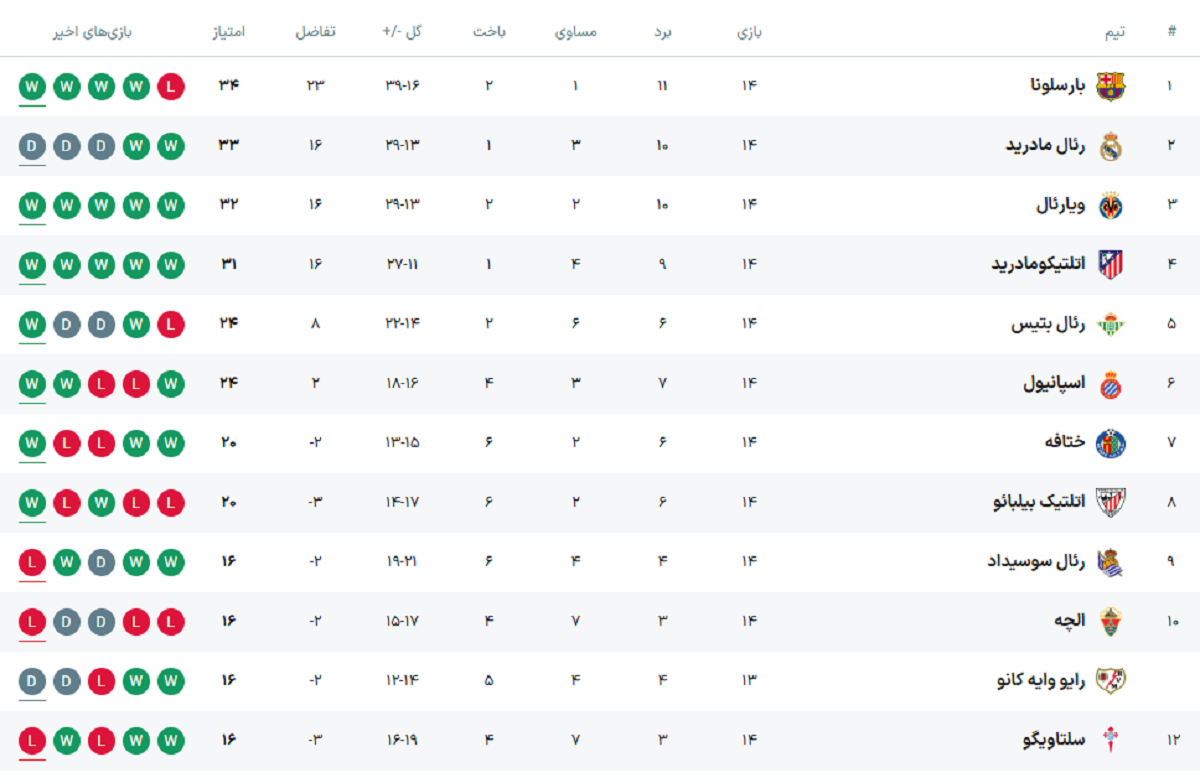Sort table by امتیاز column header
Viewport: 1200px width, 783px height.
[x=228, y=31]
